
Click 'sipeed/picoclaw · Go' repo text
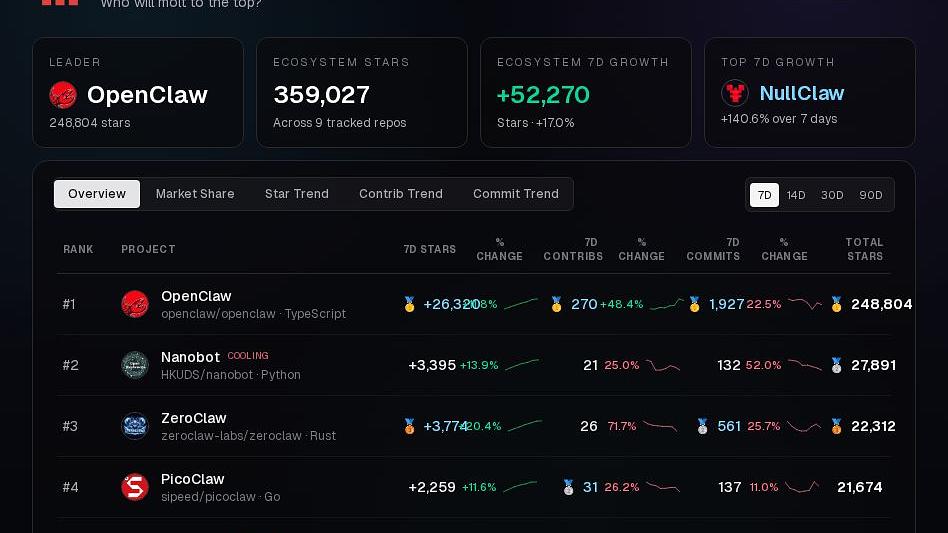(220, 497)
